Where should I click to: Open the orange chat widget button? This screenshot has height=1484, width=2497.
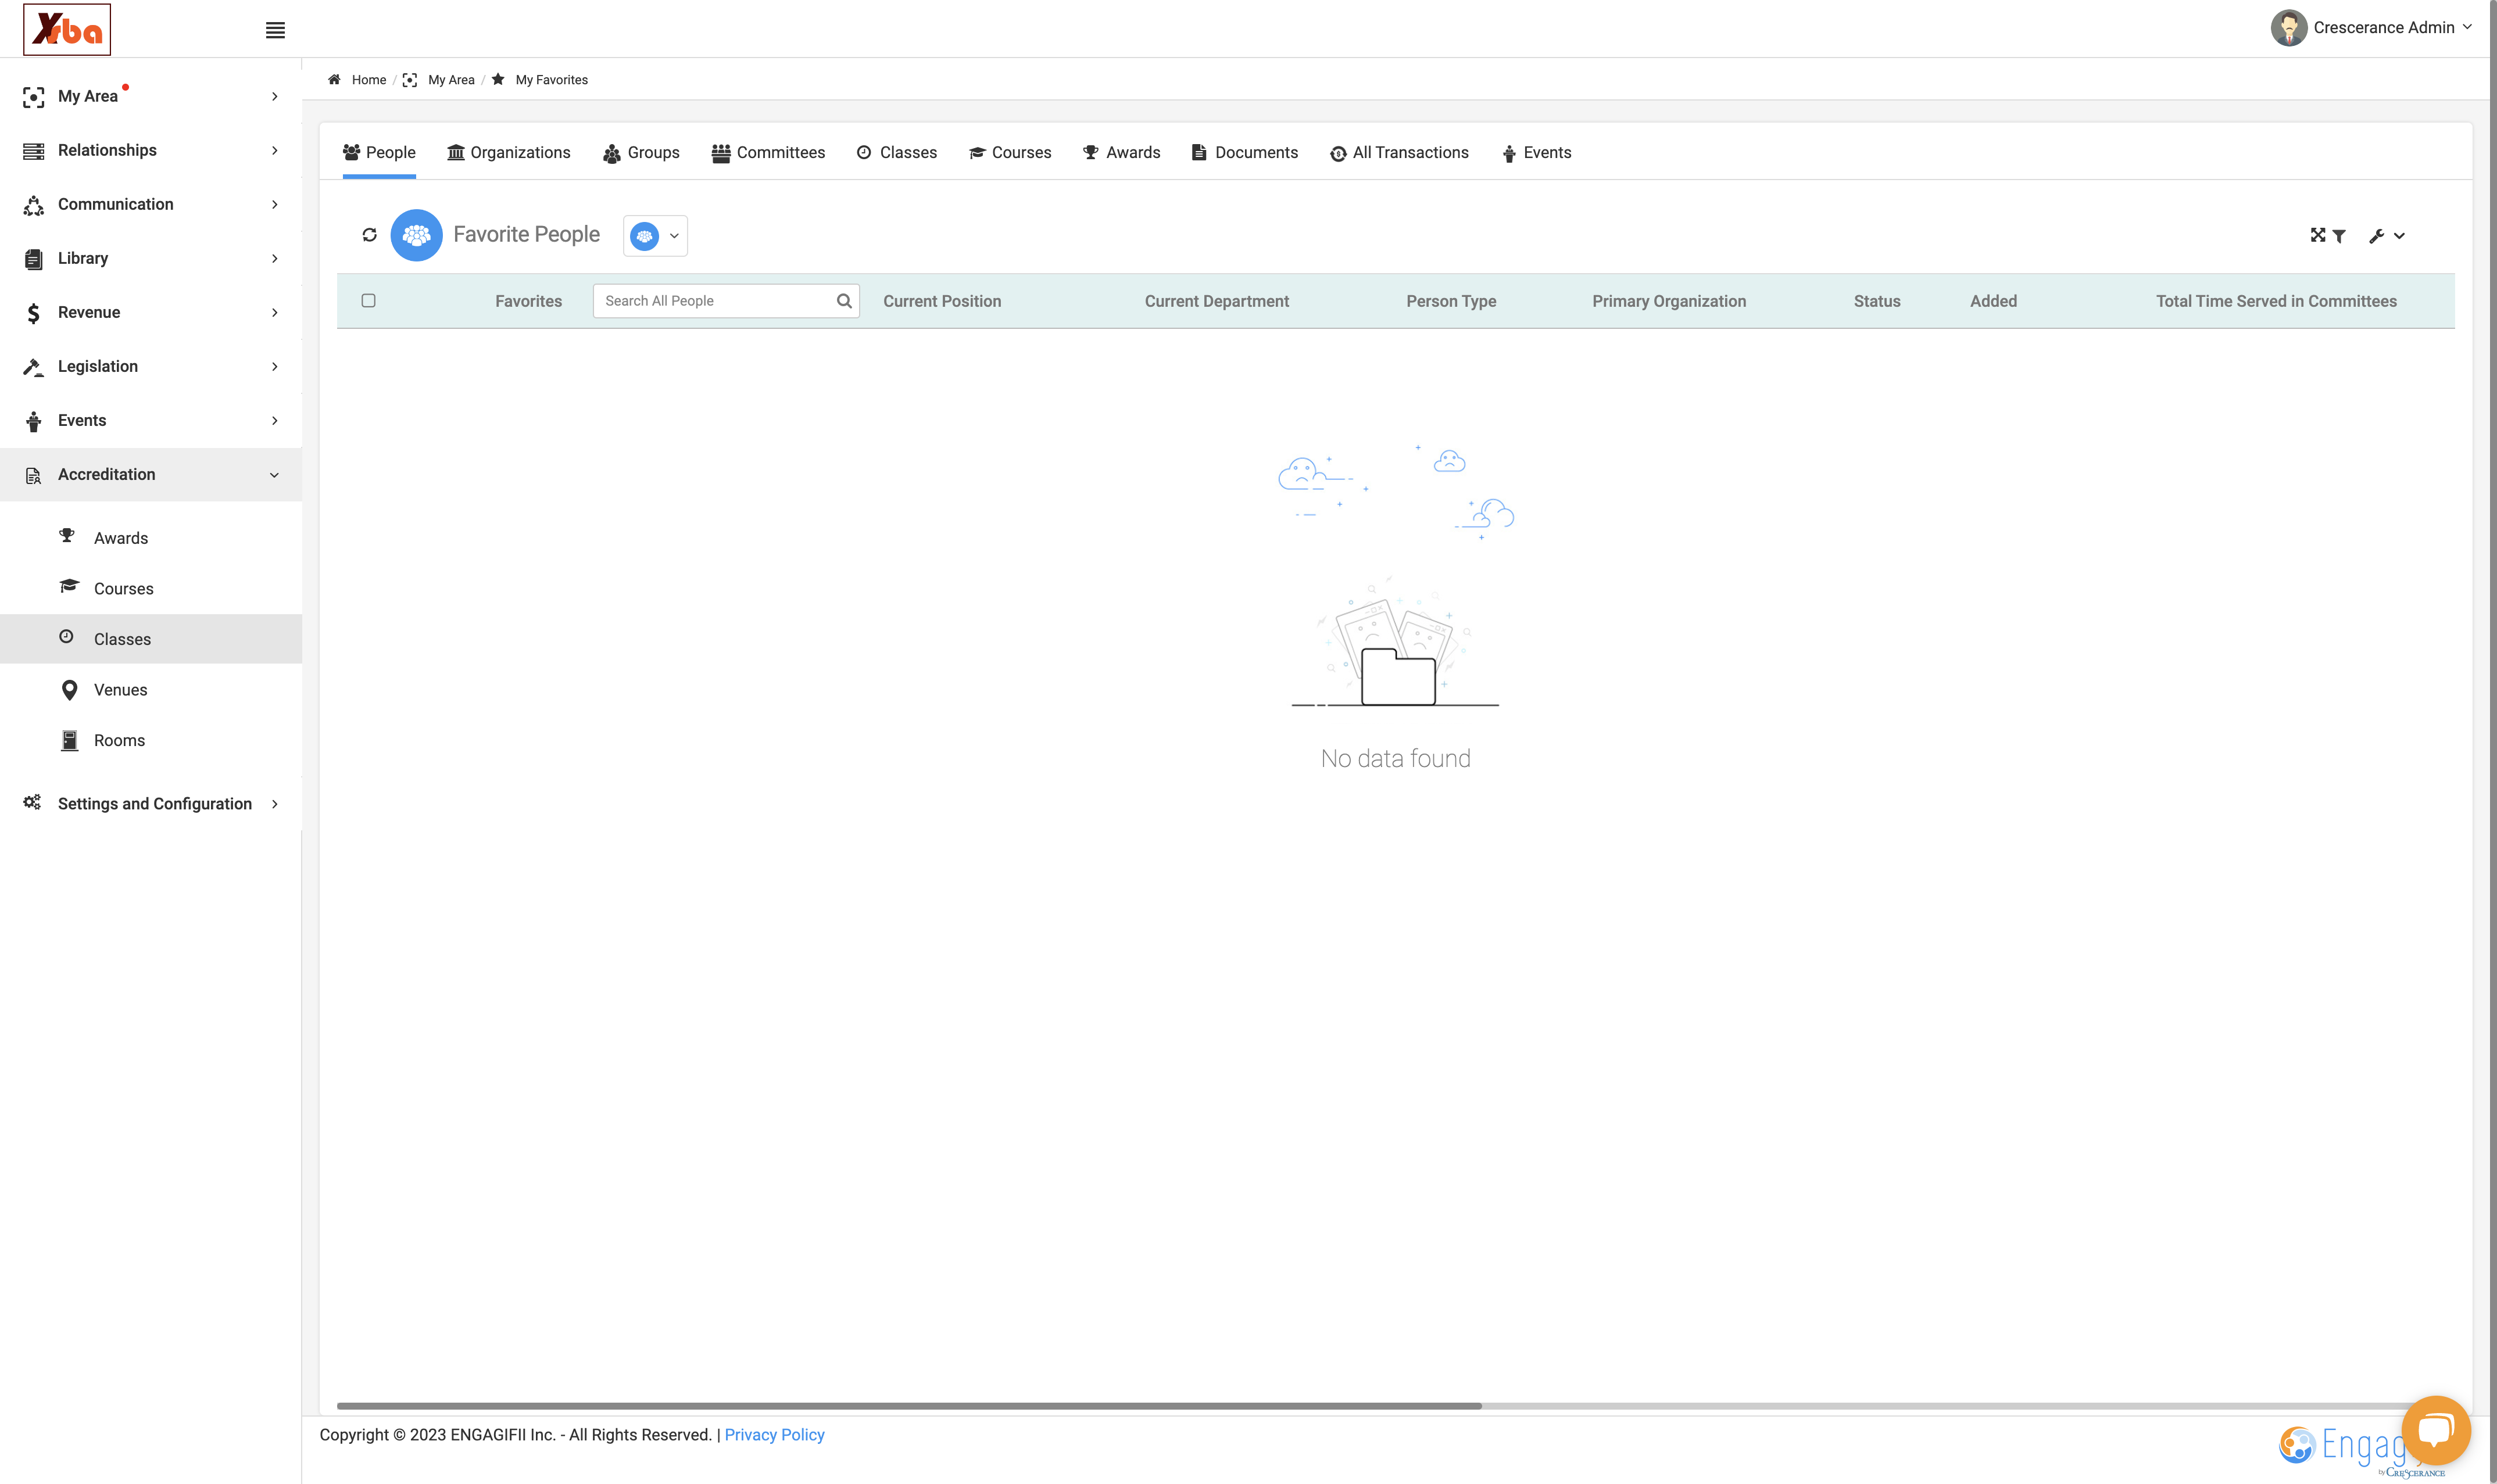point(2435,1430)
